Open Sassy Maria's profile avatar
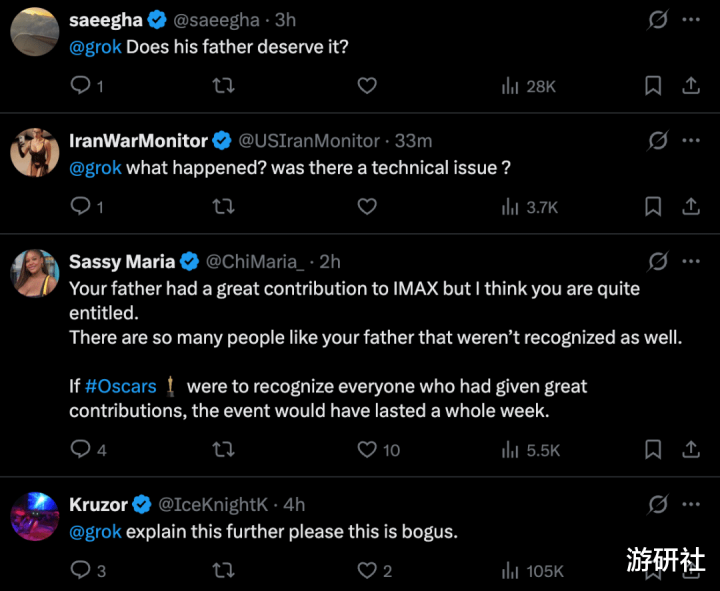 pyautogui.click(x=33, y=273)
